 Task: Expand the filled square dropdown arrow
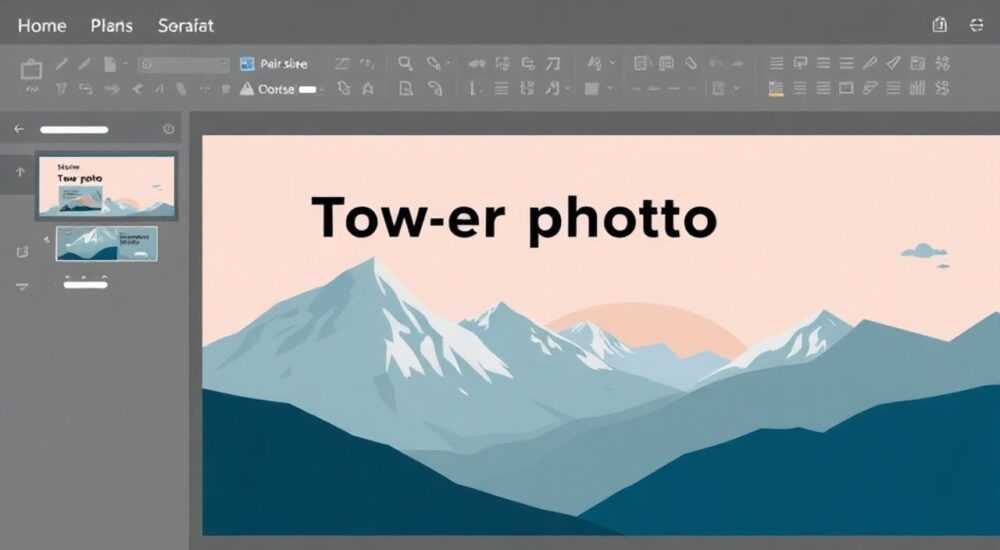610,89
